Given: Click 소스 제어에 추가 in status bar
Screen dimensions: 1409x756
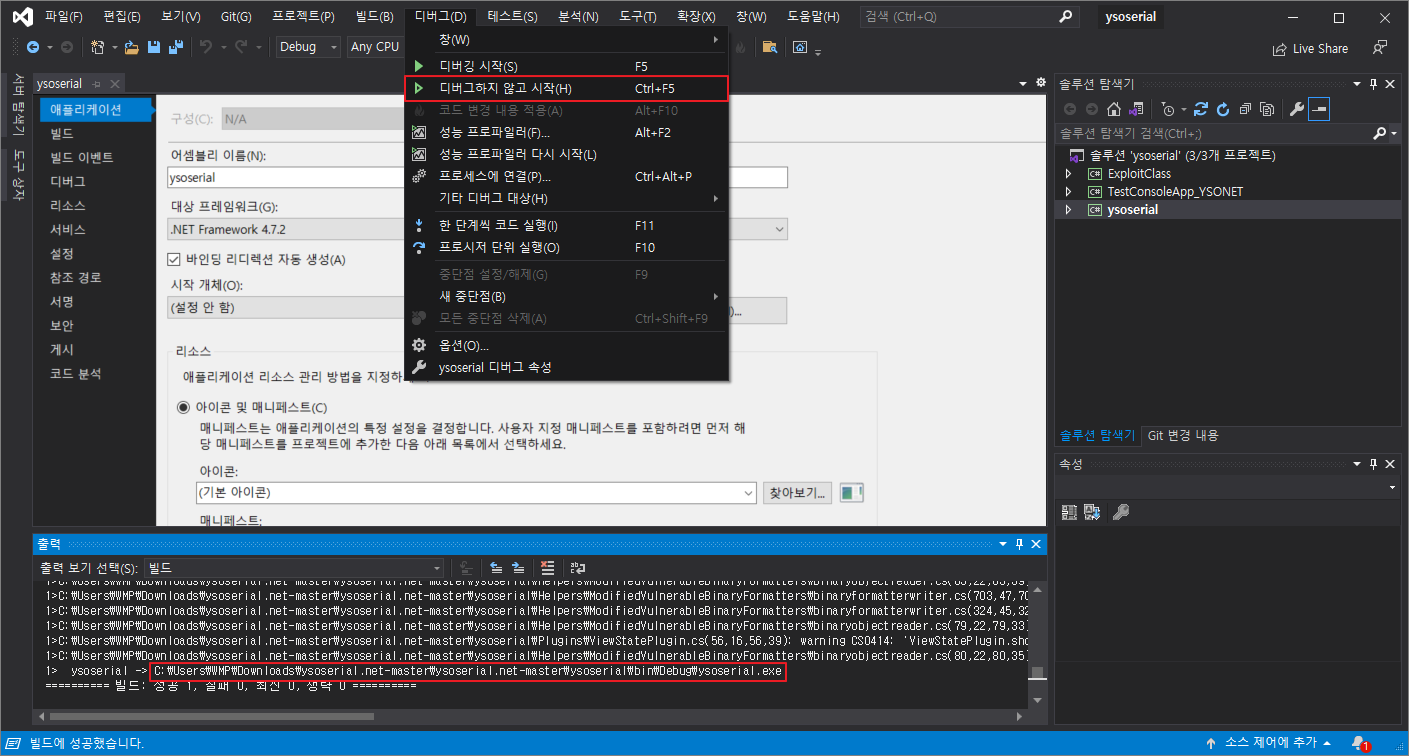Looking at the screenshot, I should [1273, 744].
